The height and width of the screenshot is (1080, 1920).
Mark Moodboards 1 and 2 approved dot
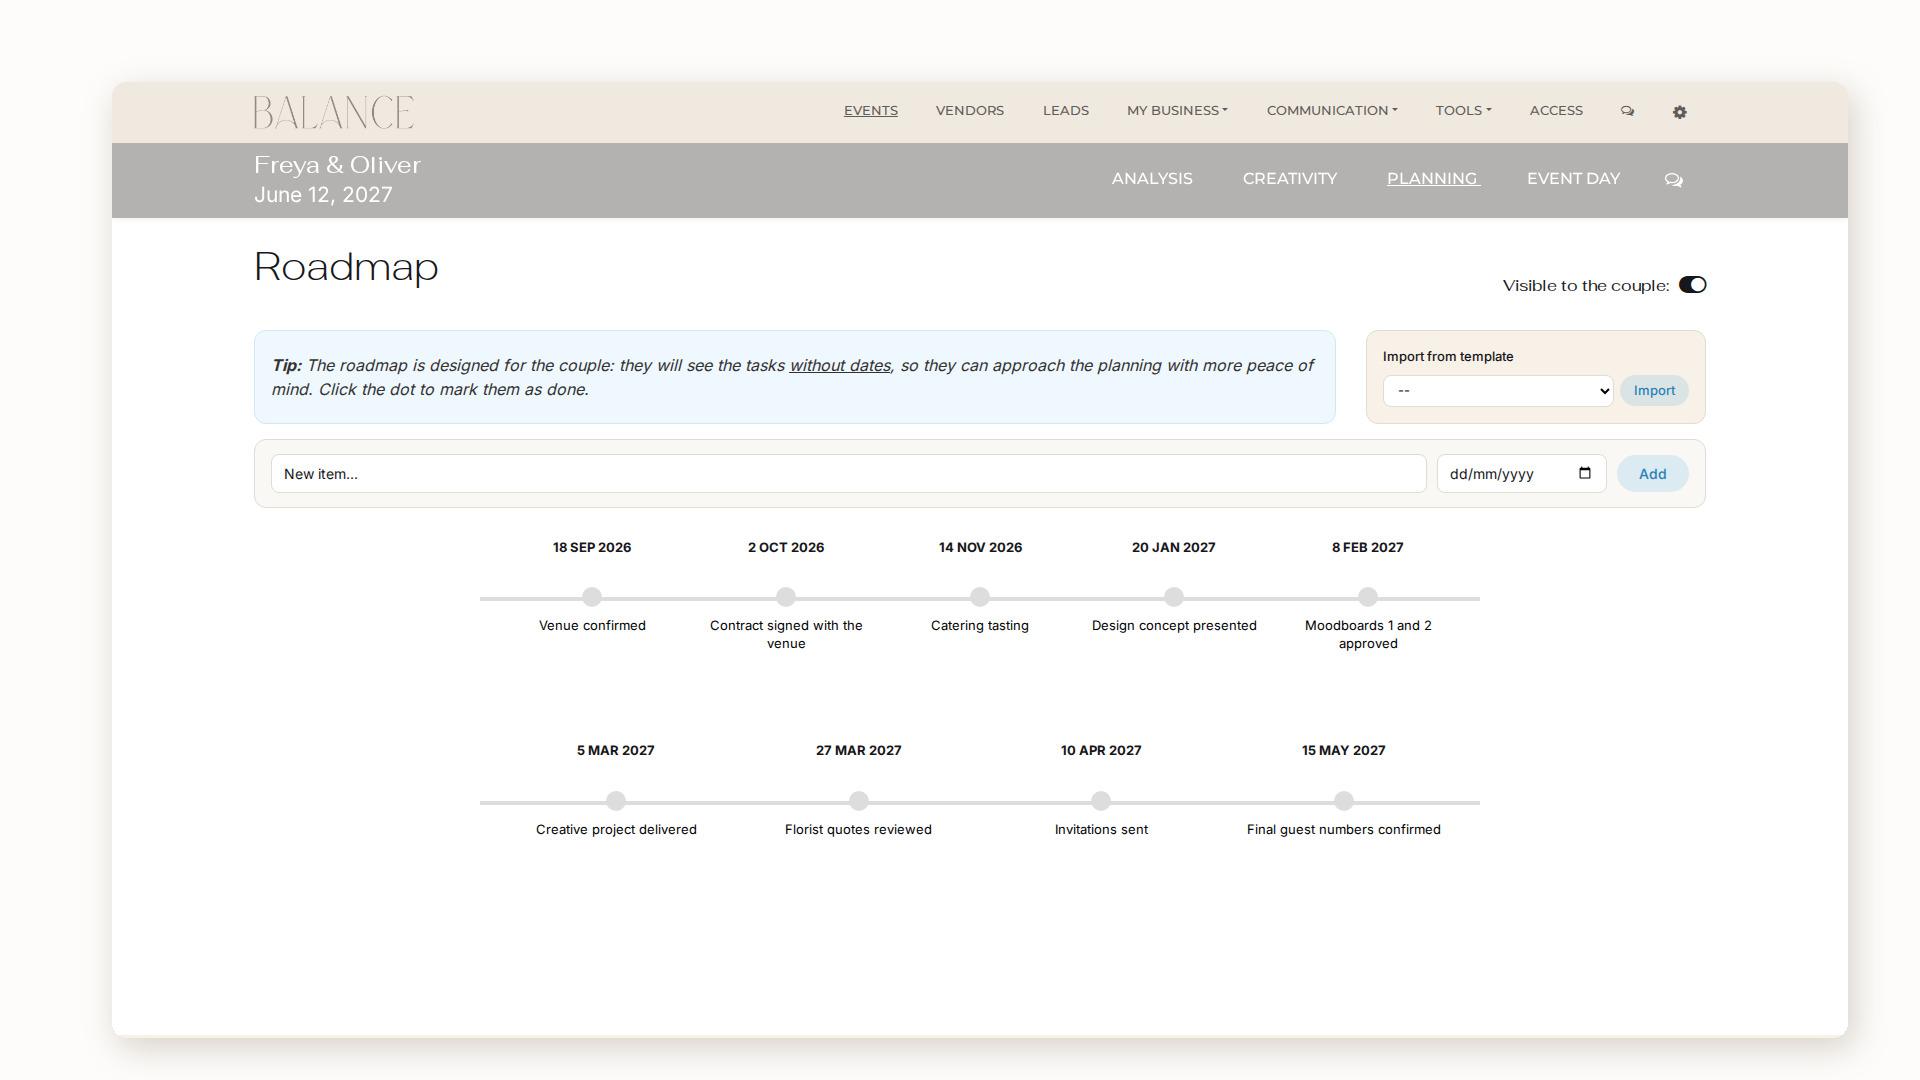coord(1368,597)
